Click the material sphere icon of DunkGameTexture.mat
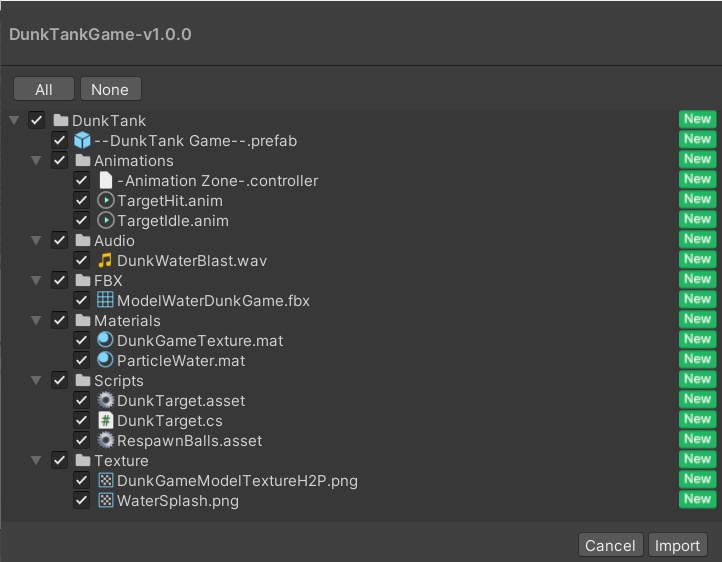 point(105,340)
